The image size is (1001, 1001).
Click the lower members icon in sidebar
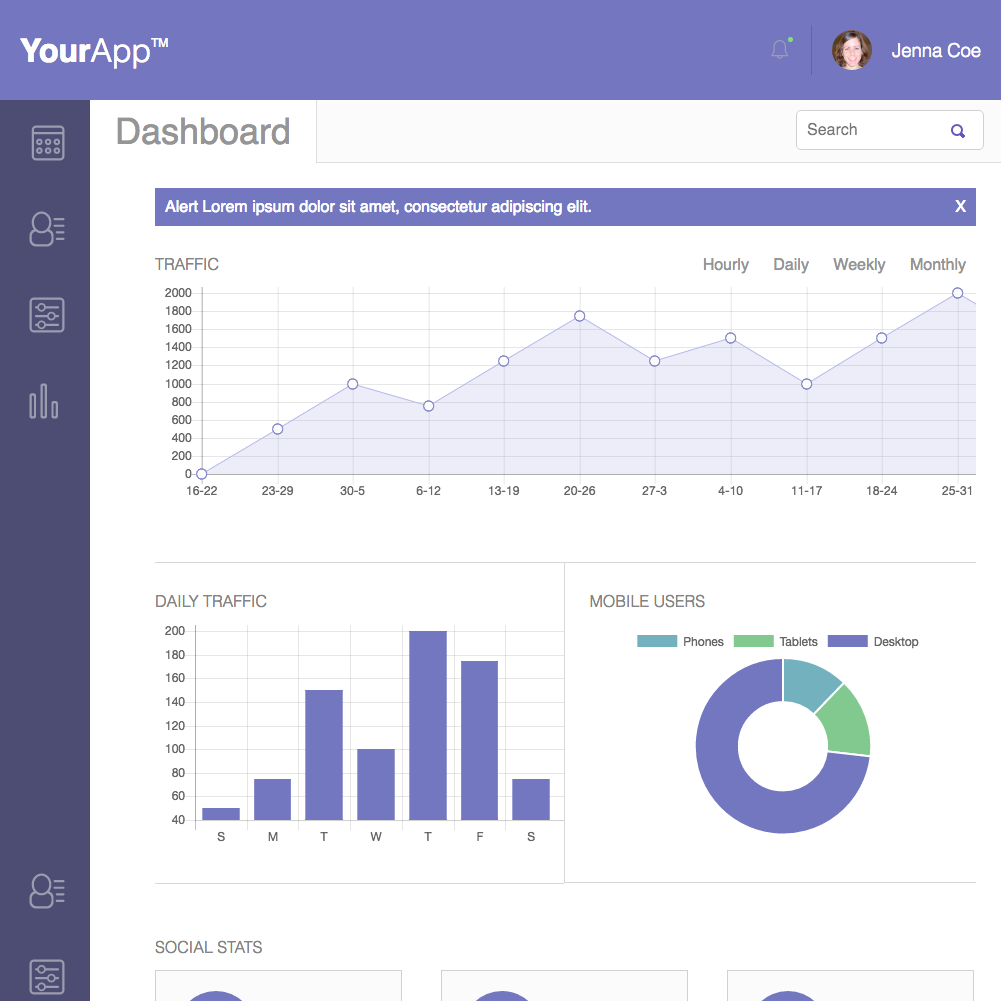click(x=47, y=890)
